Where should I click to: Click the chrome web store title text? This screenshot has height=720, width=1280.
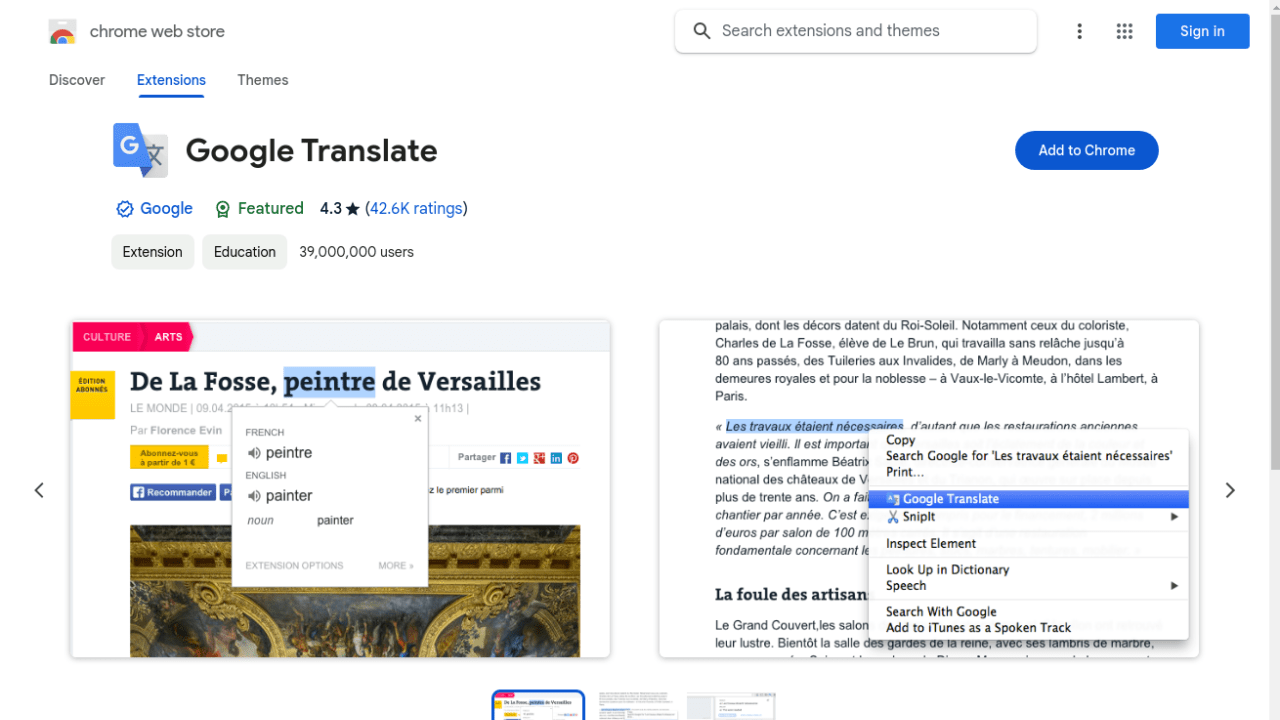pos(157,31)
